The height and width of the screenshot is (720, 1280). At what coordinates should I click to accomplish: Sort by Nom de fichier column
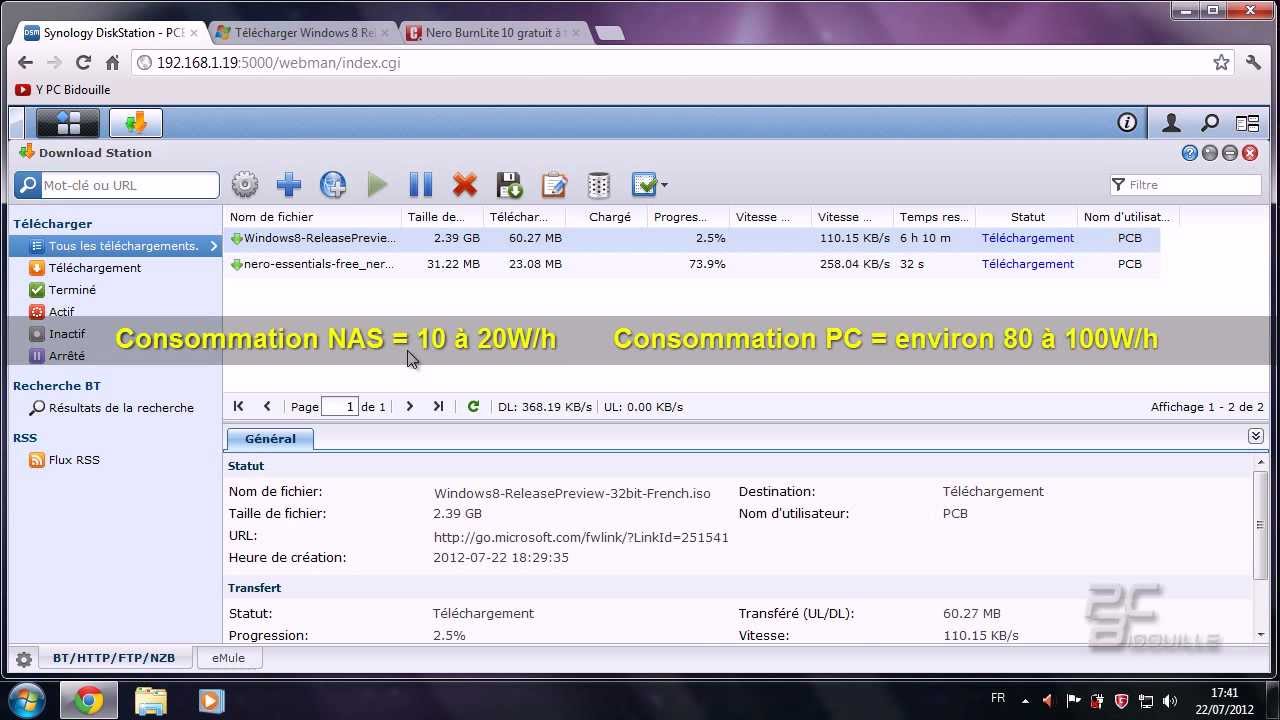[x=312, y=217]
